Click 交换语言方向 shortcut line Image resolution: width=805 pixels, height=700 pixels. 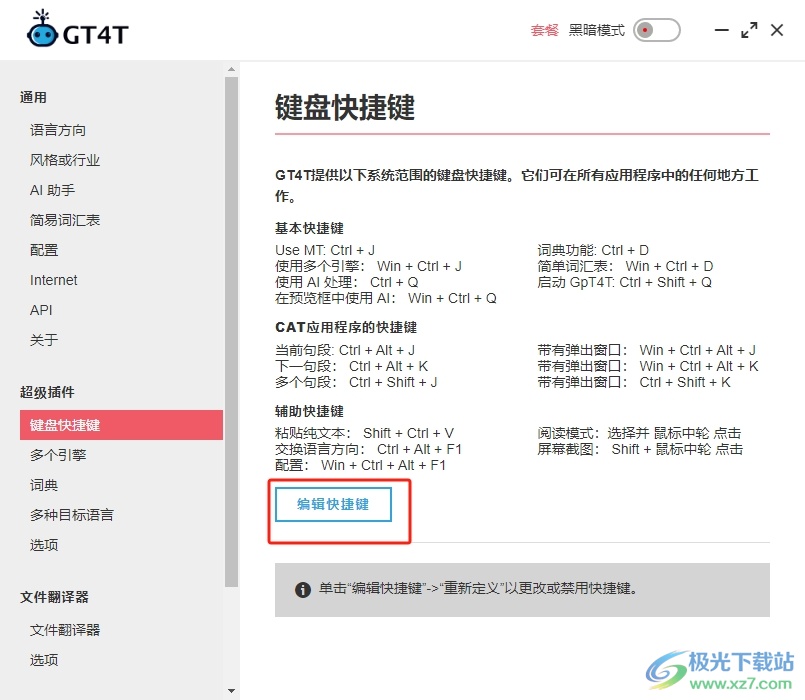pos(368,449)
